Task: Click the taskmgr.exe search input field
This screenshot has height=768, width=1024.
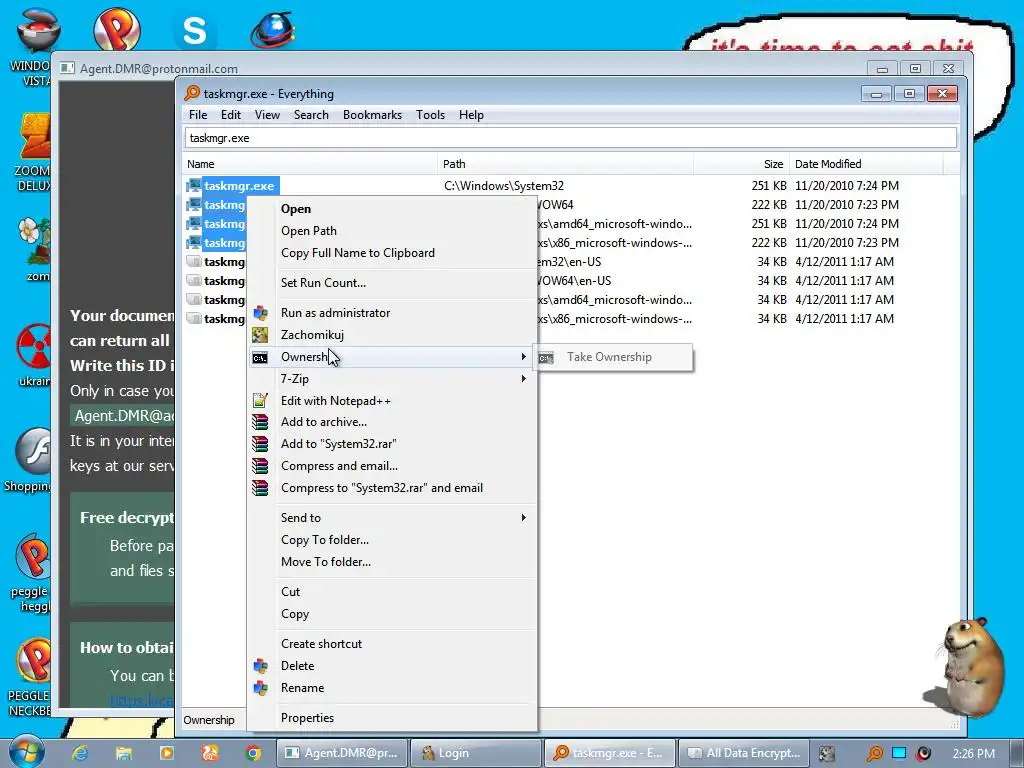Action: (x=571, y=138)
